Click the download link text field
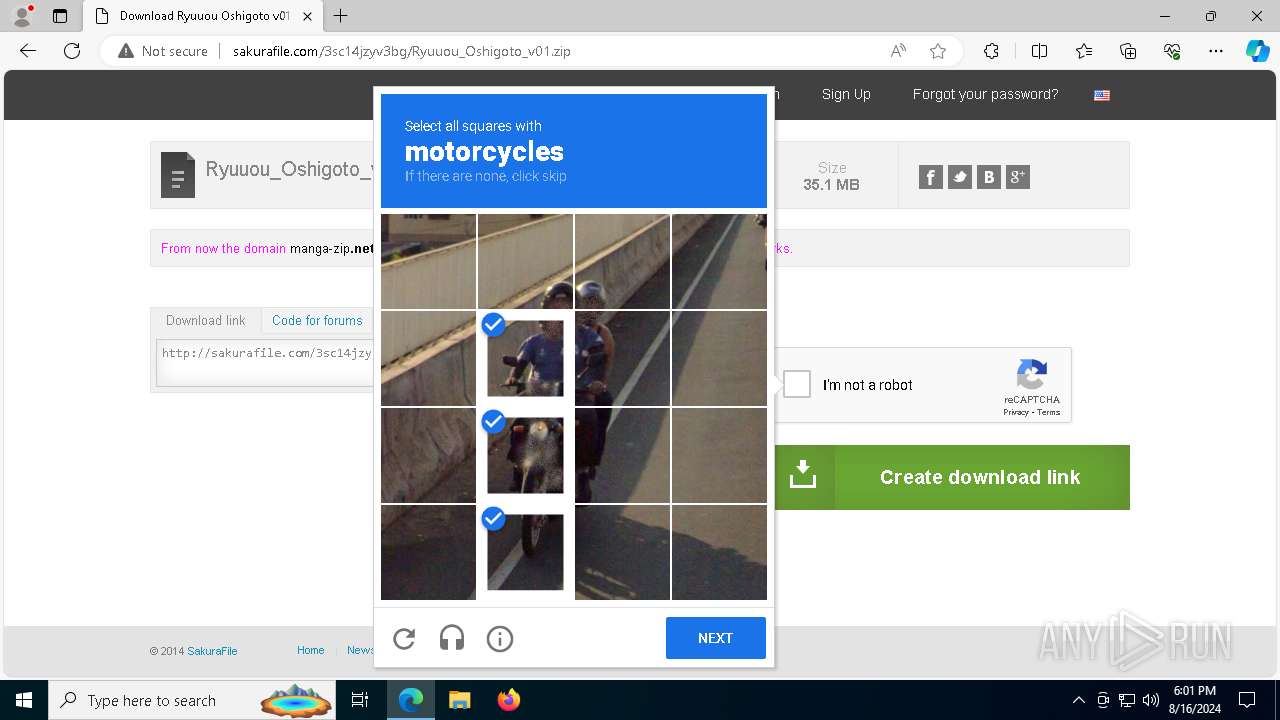 (x=266, y=362)
